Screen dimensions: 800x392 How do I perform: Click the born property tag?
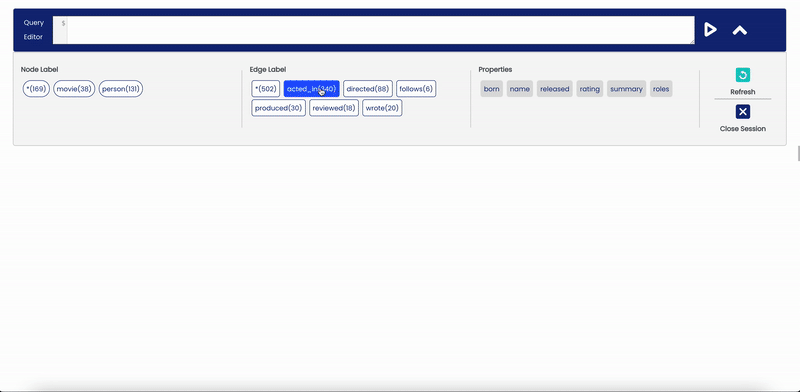(x=492, y=89)
